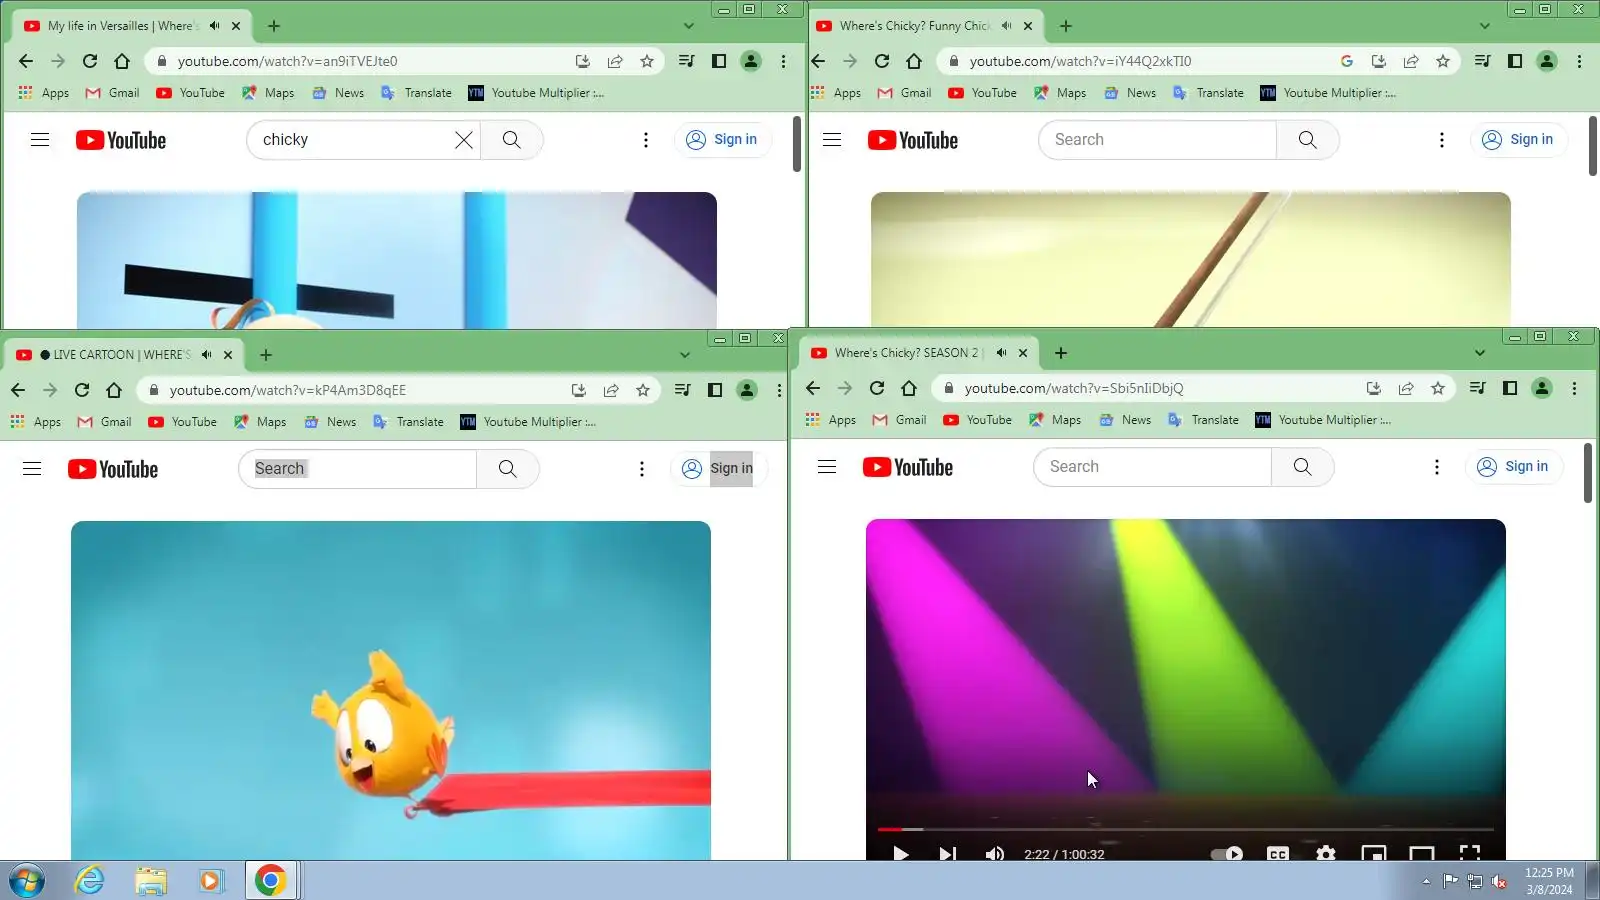1600x900 pixels.
Task: Search button in the Season 2 YouTube window
Action: (x=1302, y=467)
